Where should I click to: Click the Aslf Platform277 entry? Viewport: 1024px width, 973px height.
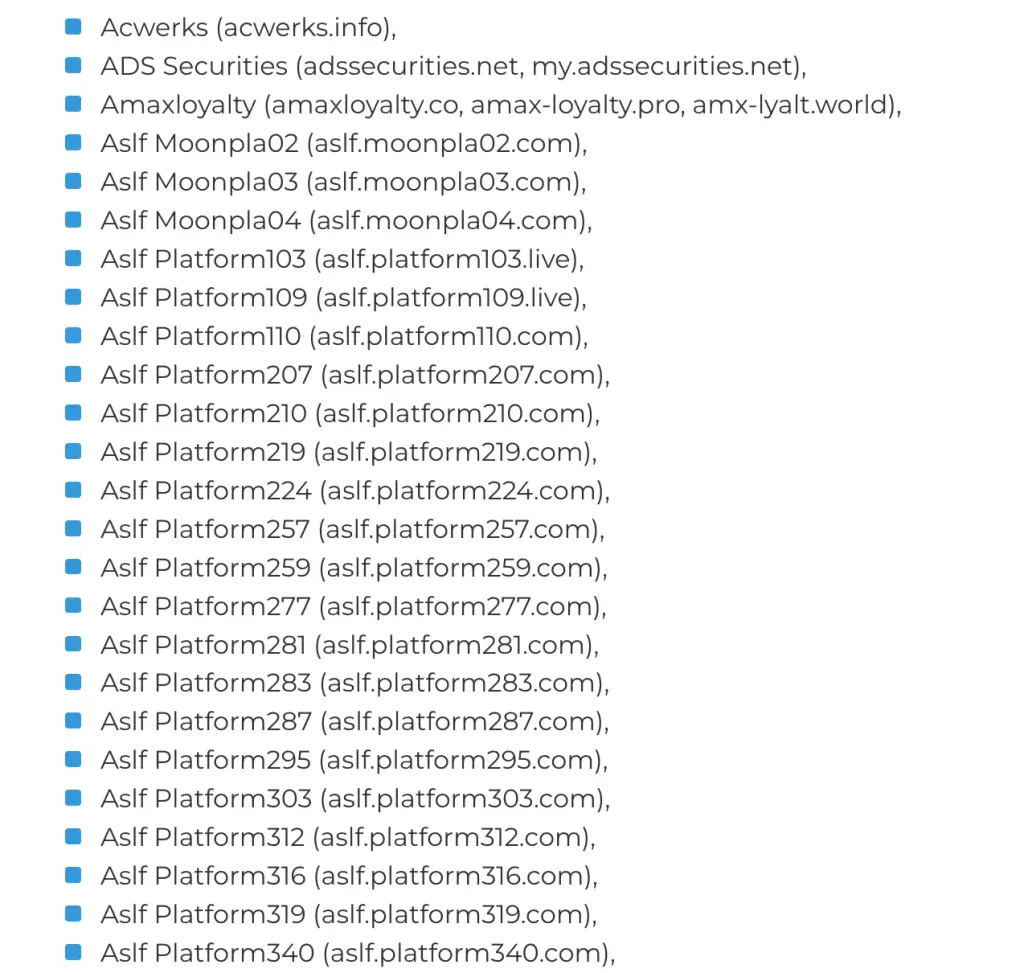pos(353,605)
